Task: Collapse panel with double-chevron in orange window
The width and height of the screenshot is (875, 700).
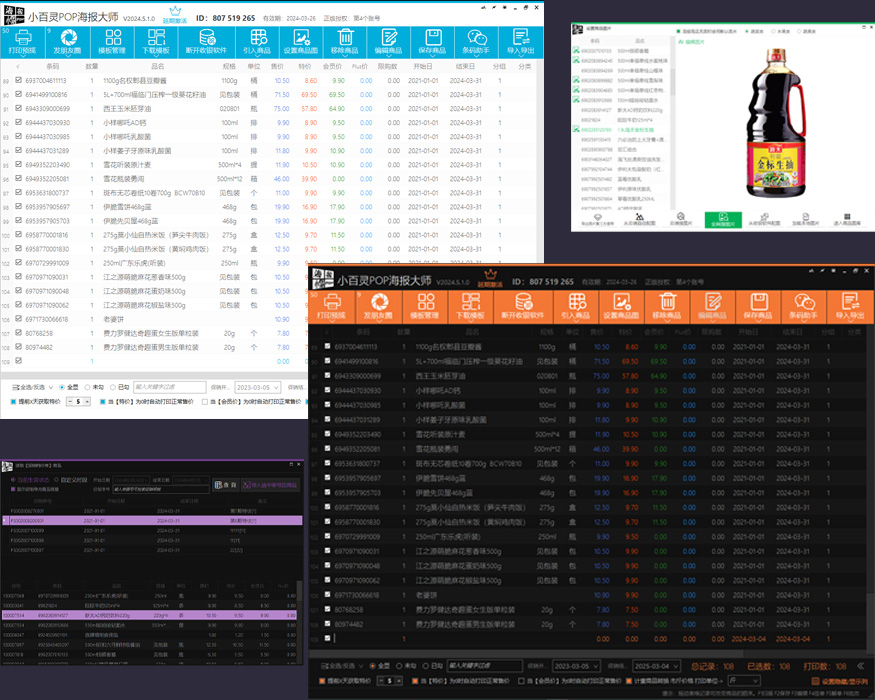Action: [860, 665]
